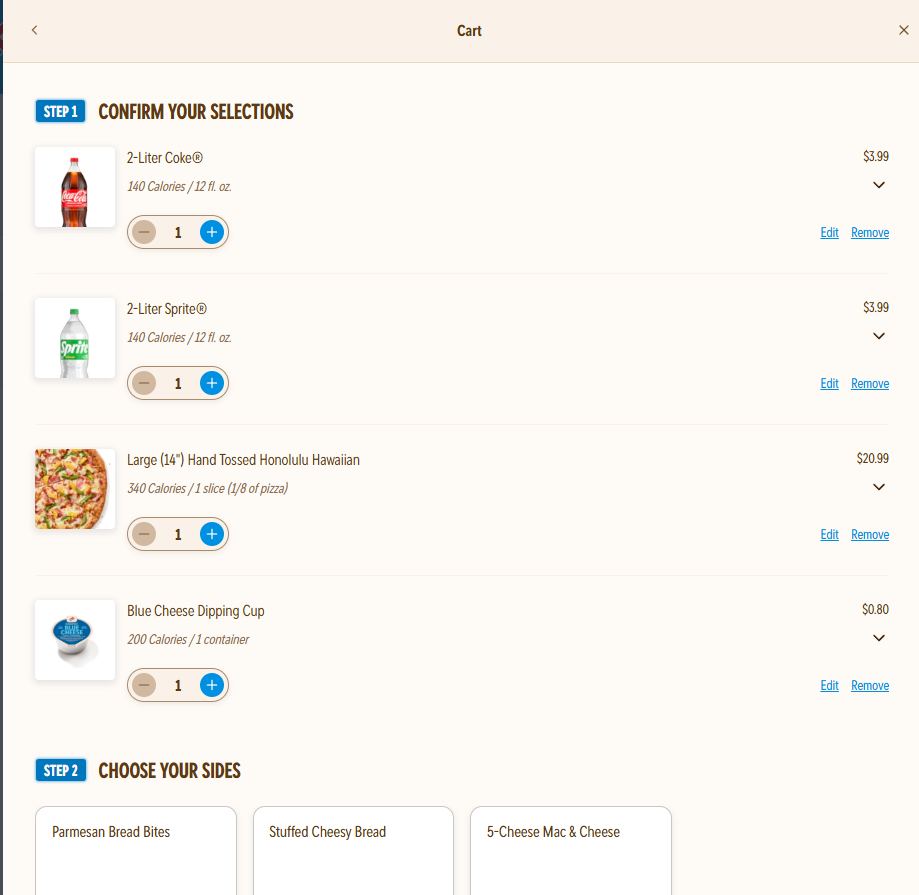The image size is (919, 895).
Task: Expand the Hawaiian pizza details chevron
Action: pos(879,487)
